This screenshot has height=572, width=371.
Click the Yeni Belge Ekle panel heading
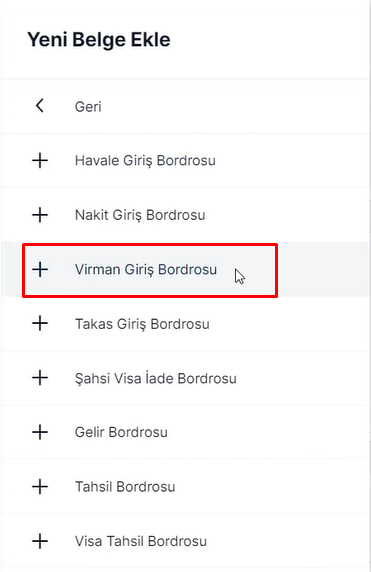(x=99, y=39)
